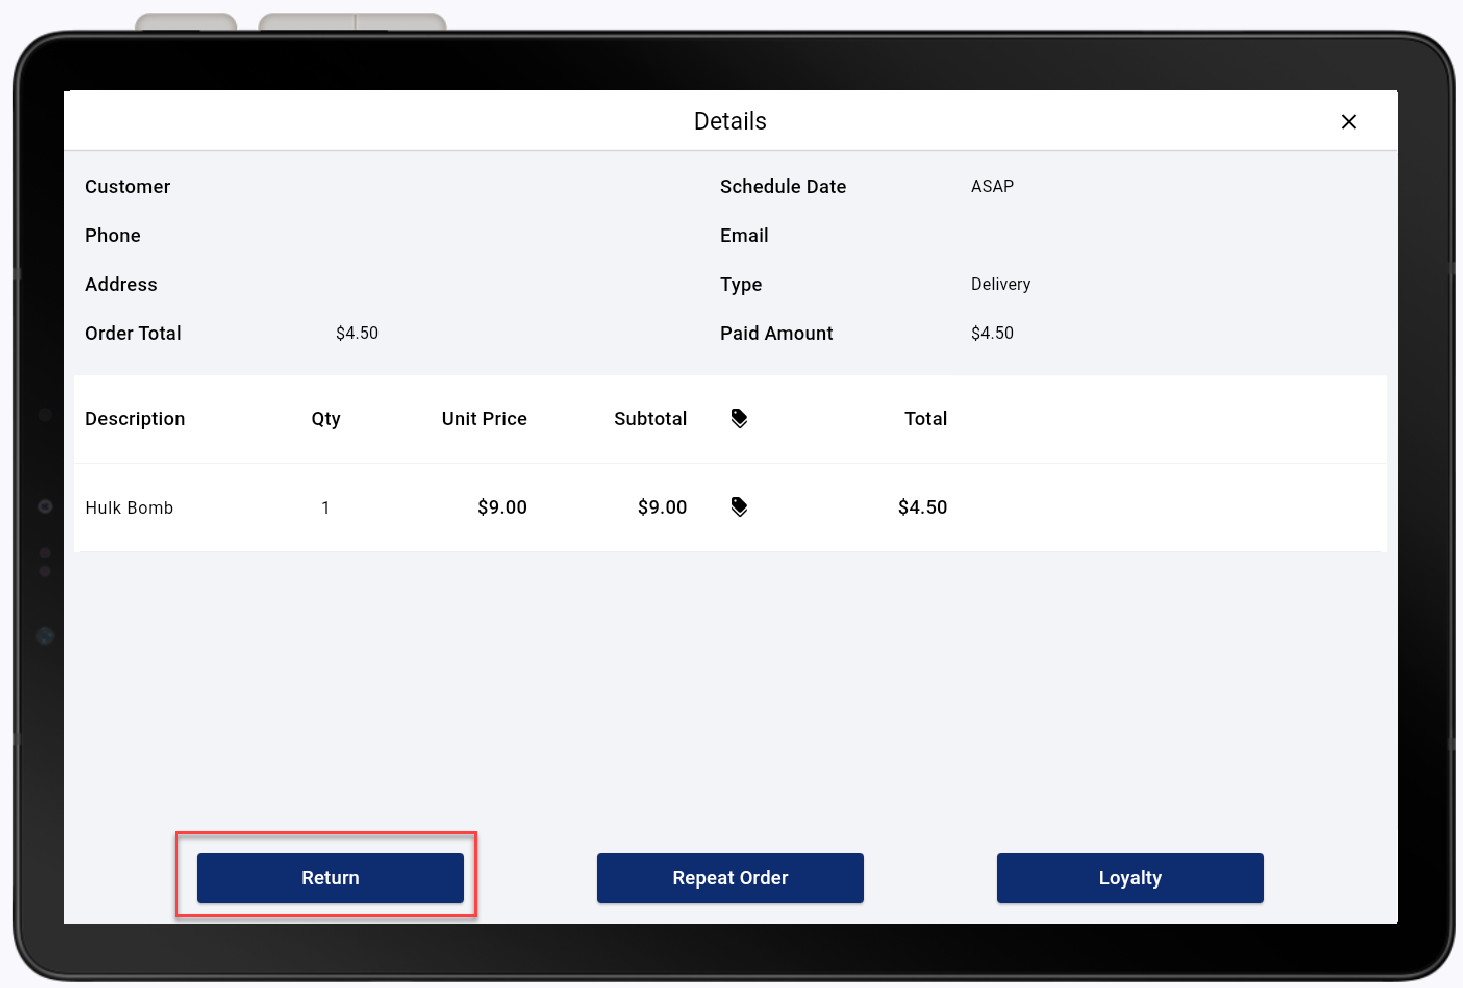Image resolution: width=1463 pixels, height=988 pixels.
Task: Click the Subtotal column header
Action: point(650,418)
